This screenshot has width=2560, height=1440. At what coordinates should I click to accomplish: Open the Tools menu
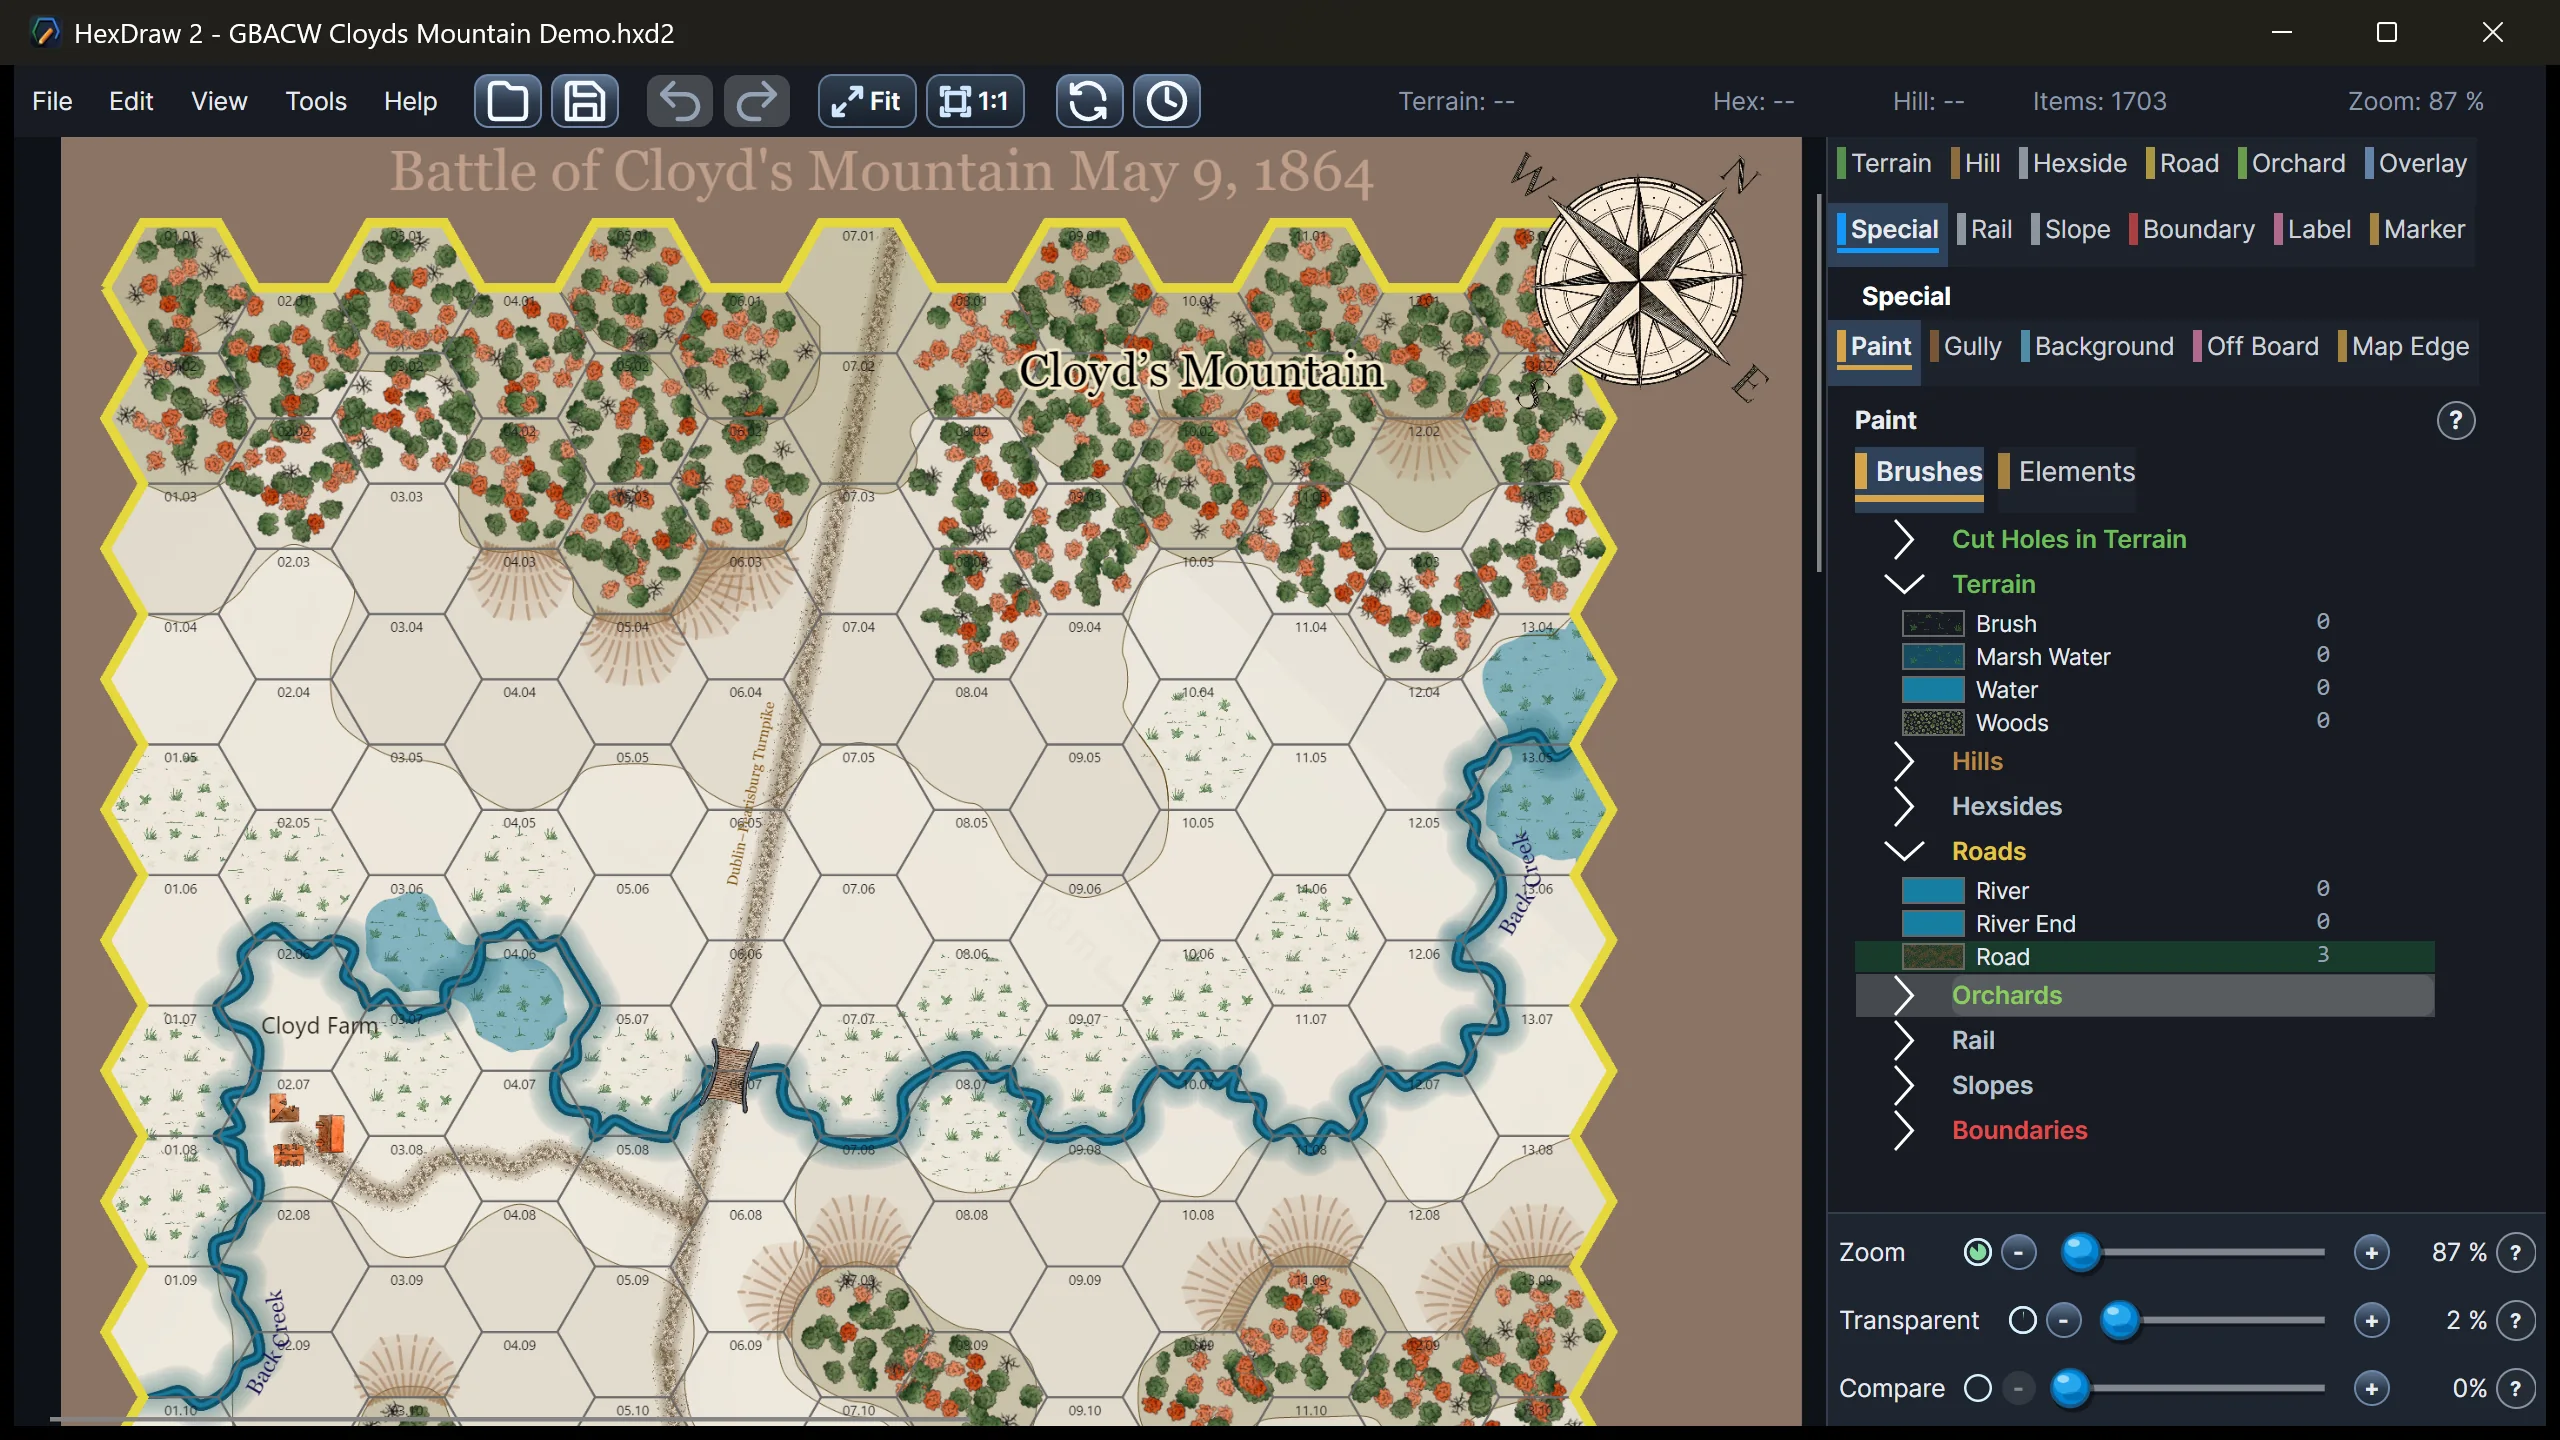click(316, 101)
